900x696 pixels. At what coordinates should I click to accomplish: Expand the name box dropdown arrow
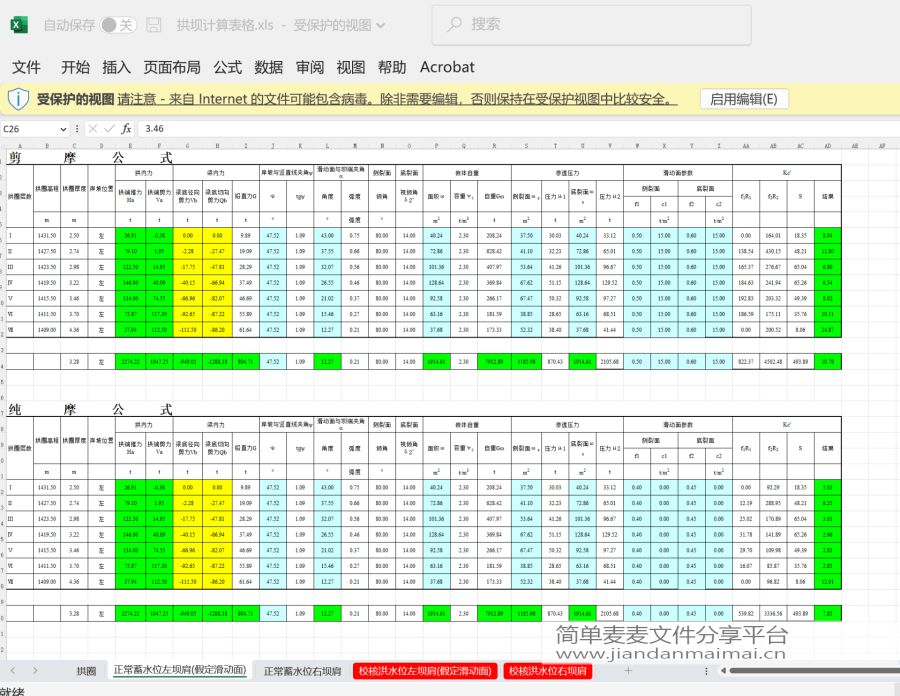pyautogui.click(x=63, y=129)
